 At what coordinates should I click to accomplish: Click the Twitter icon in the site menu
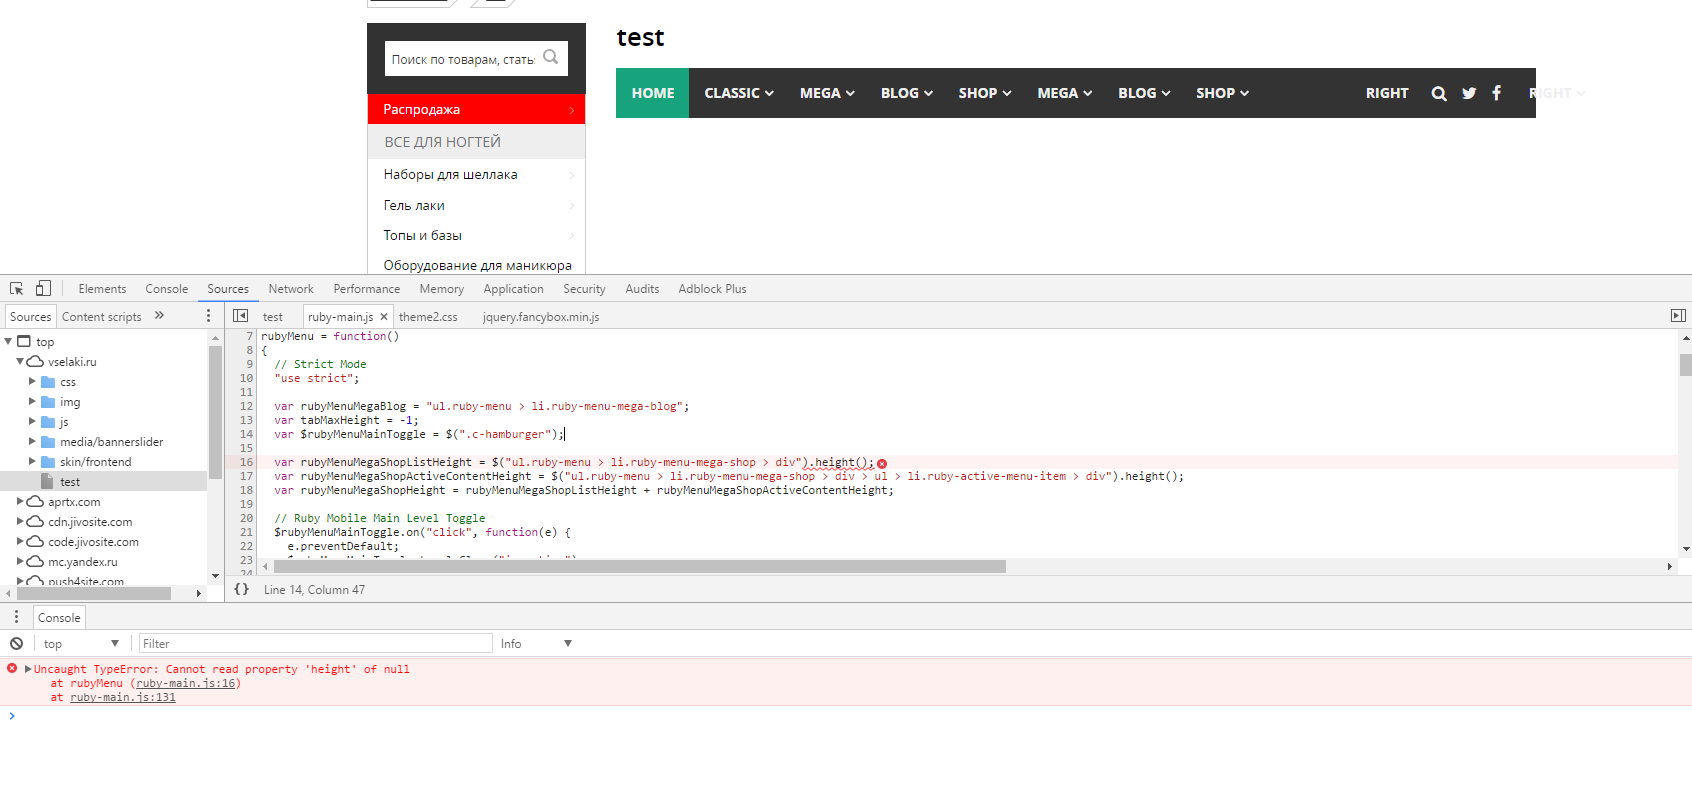point(1469,93)
